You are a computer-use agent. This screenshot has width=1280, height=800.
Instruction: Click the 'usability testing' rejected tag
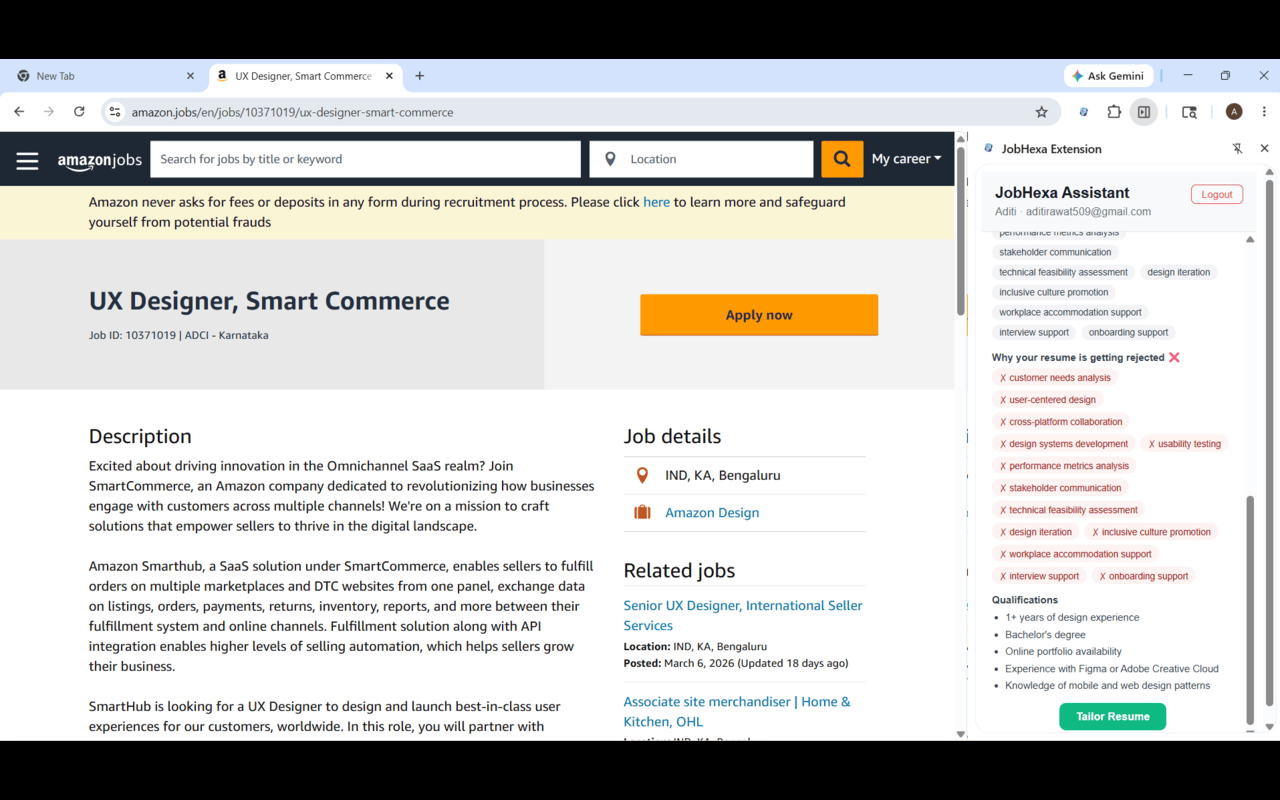(1184, 444)
